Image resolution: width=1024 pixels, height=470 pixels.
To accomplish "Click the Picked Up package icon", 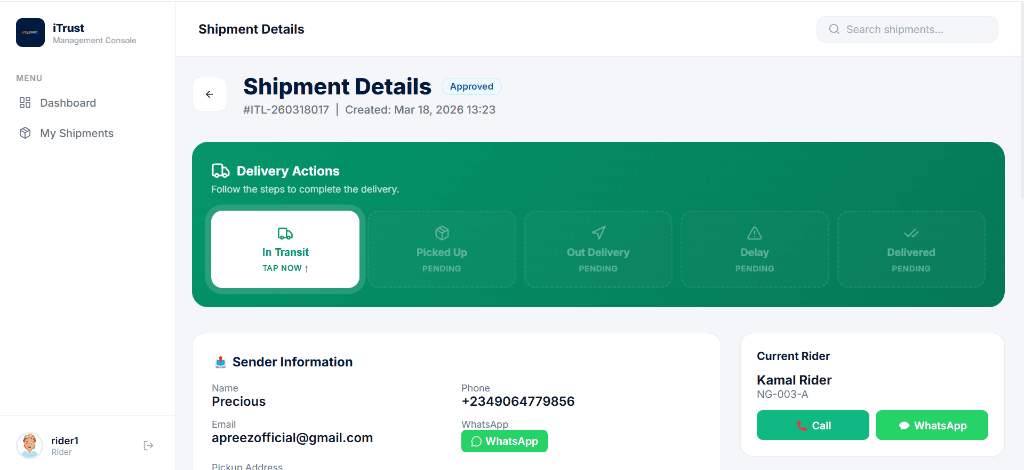I will 442,233.
